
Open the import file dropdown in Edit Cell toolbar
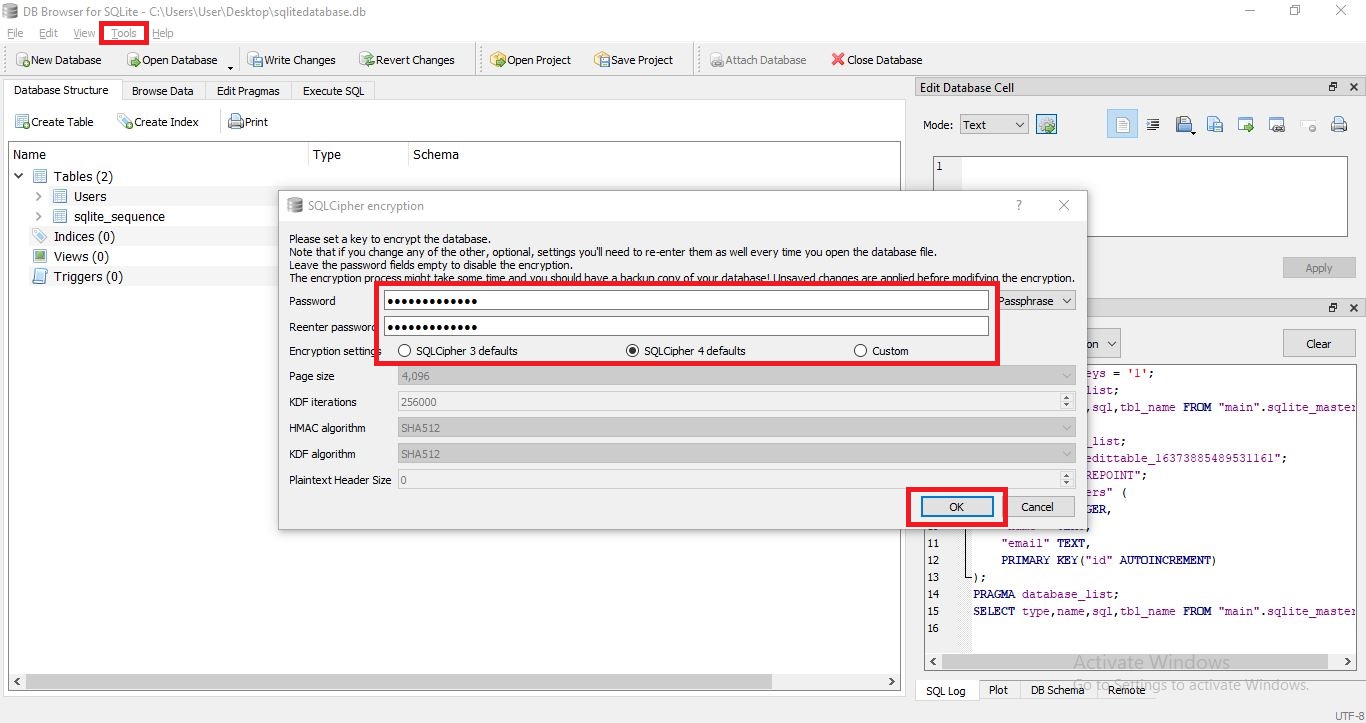1185,125
